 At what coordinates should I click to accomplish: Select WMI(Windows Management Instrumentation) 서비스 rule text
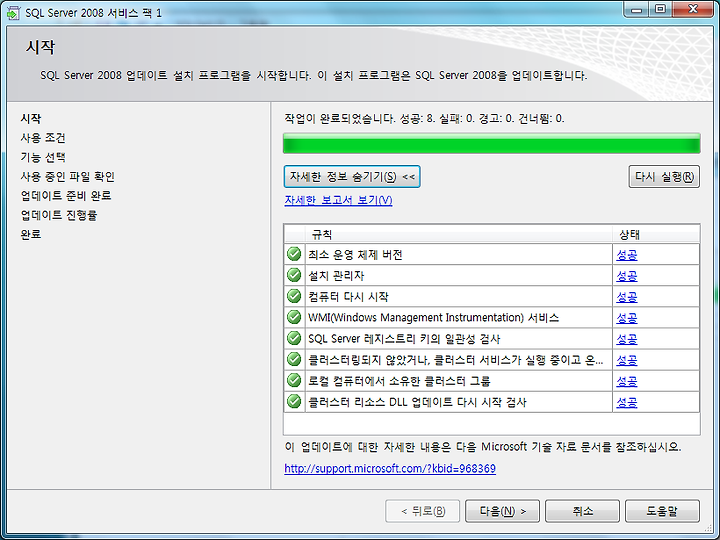tap(433, 318)
